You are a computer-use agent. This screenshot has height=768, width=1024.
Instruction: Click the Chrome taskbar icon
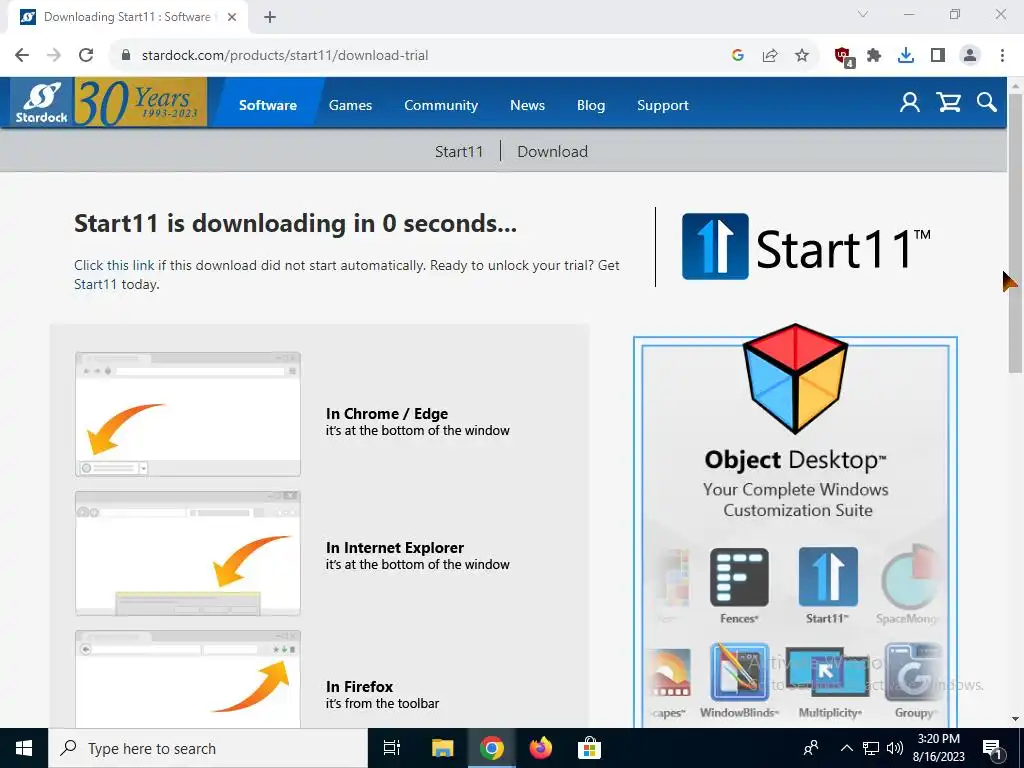coord(491,748)
